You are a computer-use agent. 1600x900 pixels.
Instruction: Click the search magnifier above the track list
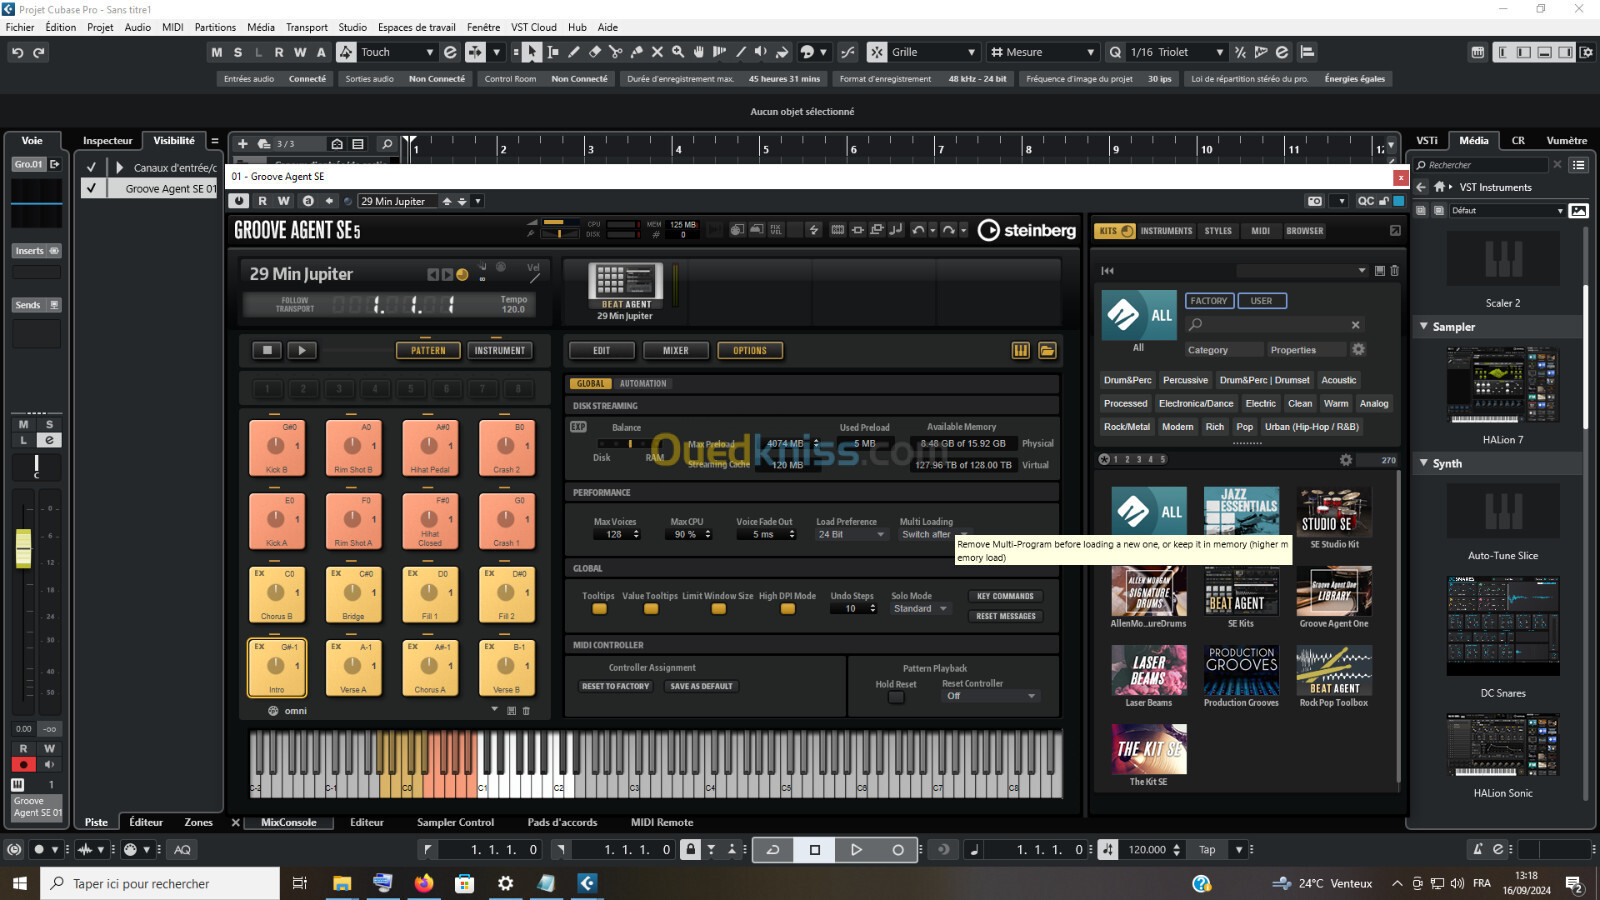pyautogui.click(x=387, y=144)
